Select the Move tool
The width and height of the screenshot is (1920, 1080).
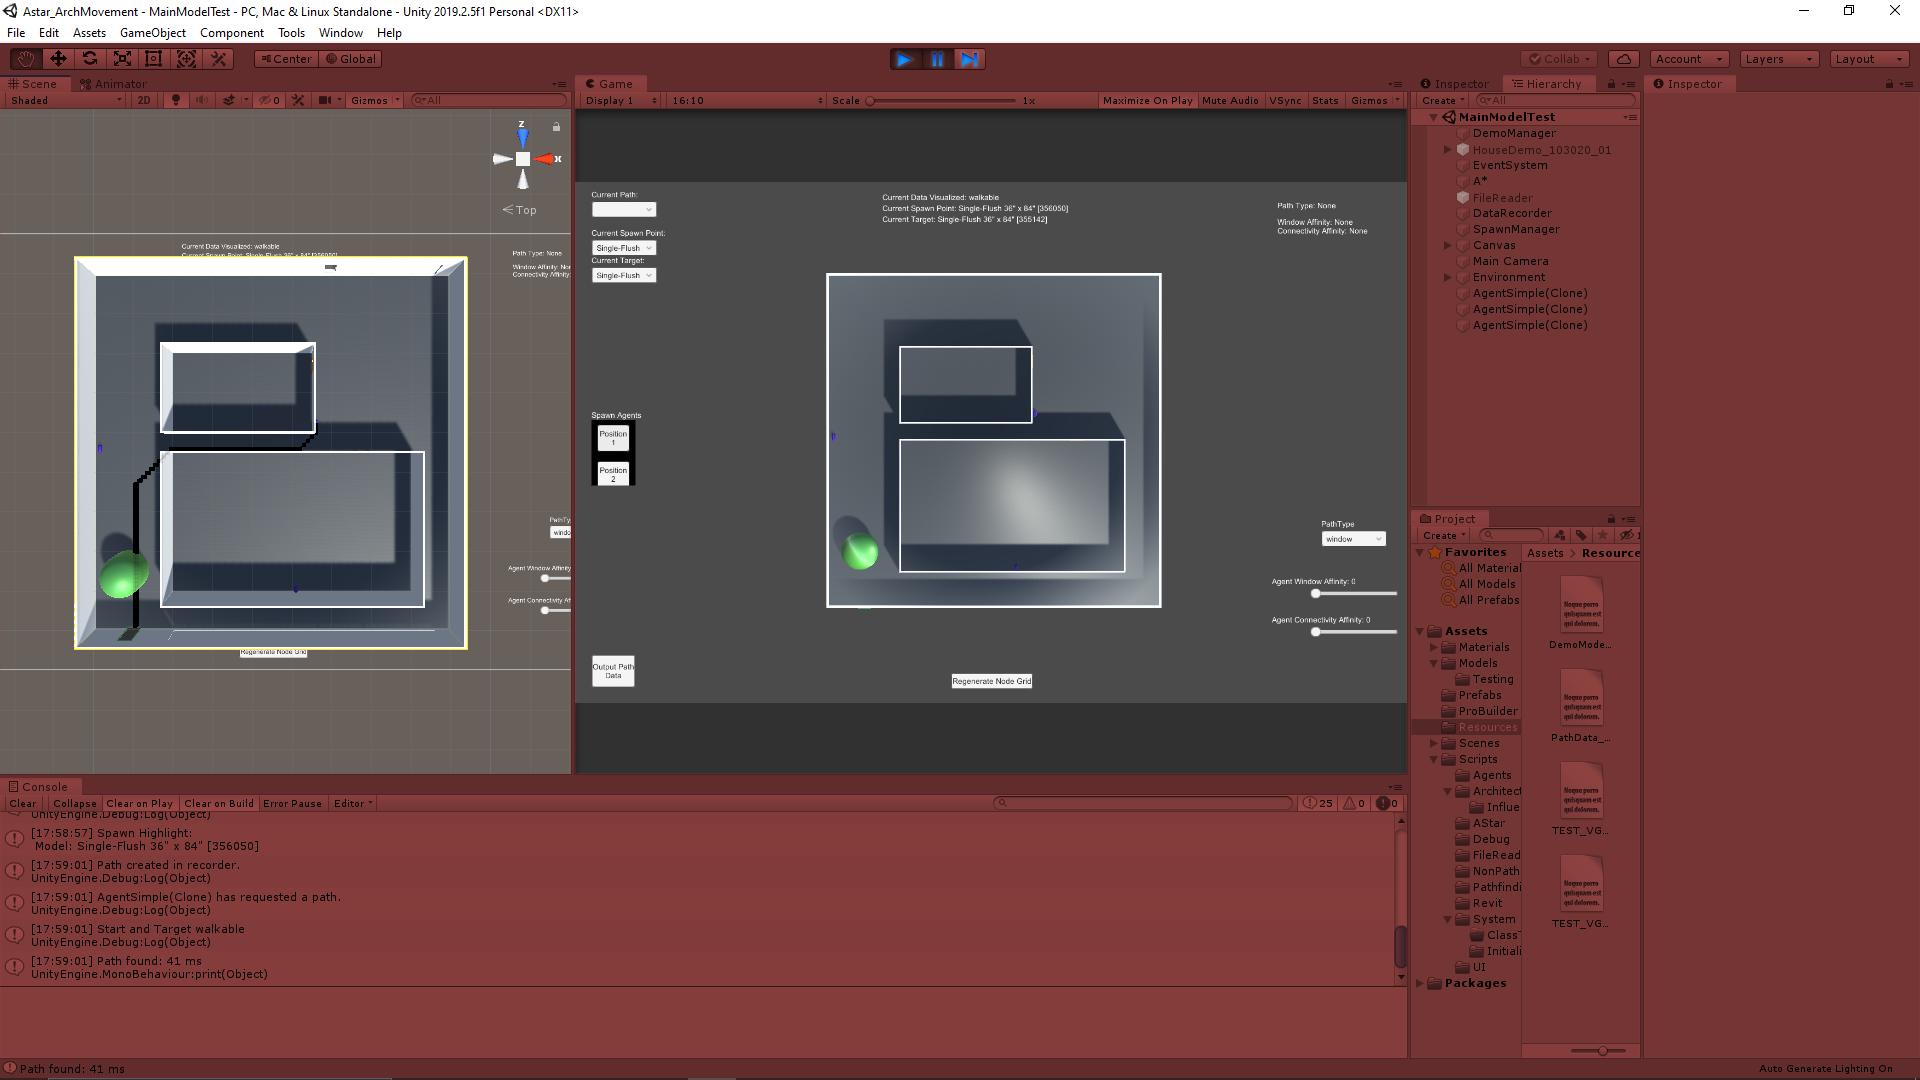[58, 59]
